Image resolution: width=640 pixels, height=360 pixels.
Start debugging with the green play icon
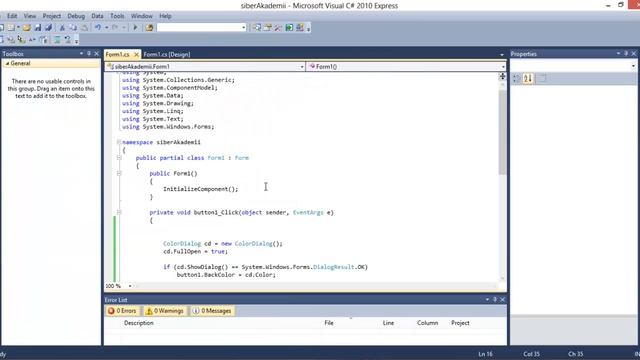click(135, 28)
